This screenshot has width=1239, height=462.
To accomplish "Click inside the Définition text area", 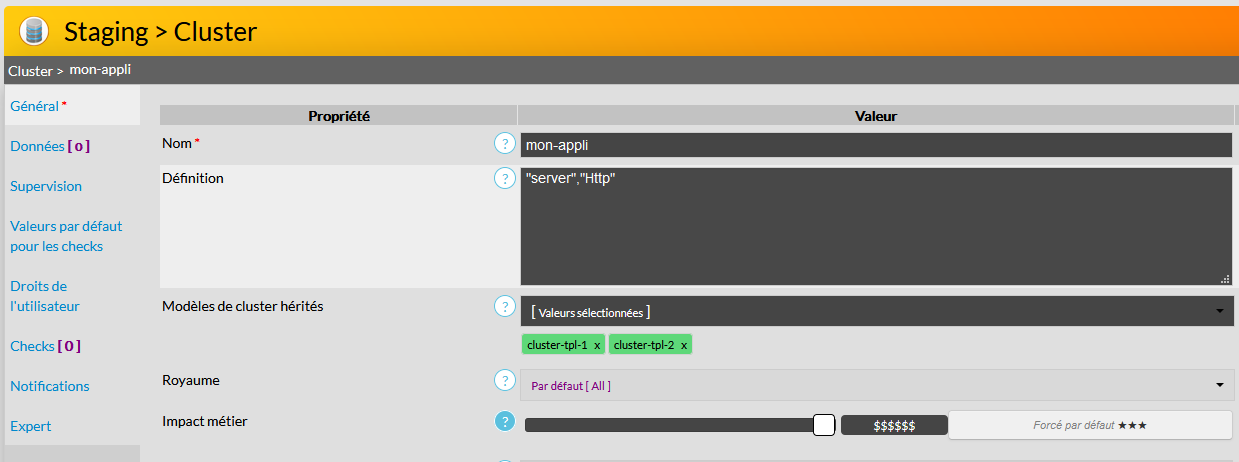I will pos(875,226).
